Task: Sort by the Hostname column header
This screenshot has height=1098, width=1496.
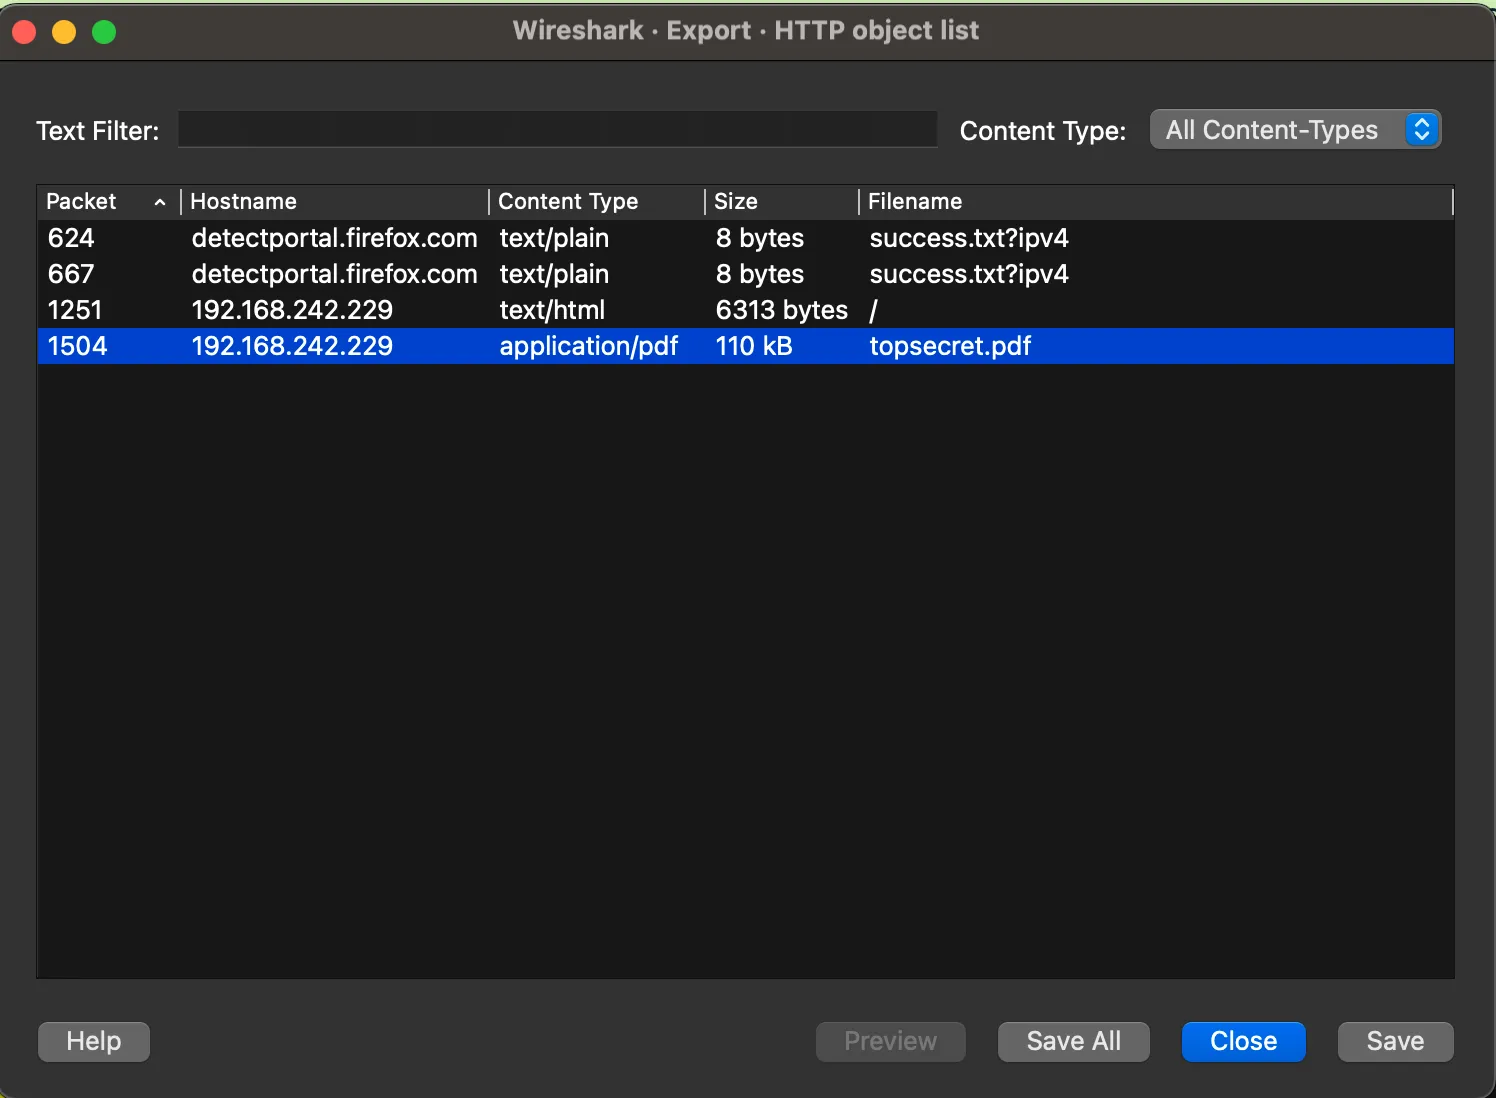Action: tap(243, 202)
